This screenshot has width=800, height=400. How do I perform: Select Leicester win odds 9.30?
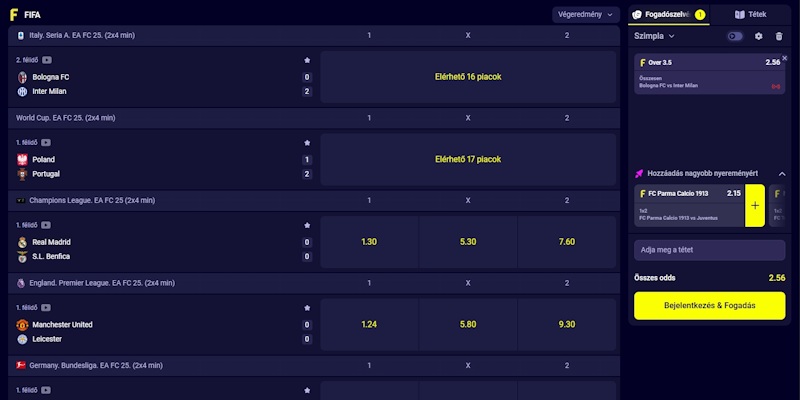[x=567, y=324]
